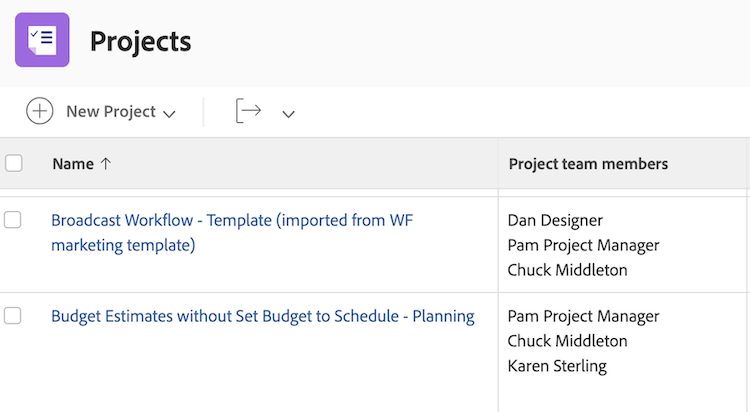Click Chuck Middleton in Budget Estimates row
The width and height of the screenshot is (750, 412).
[567, 341]
